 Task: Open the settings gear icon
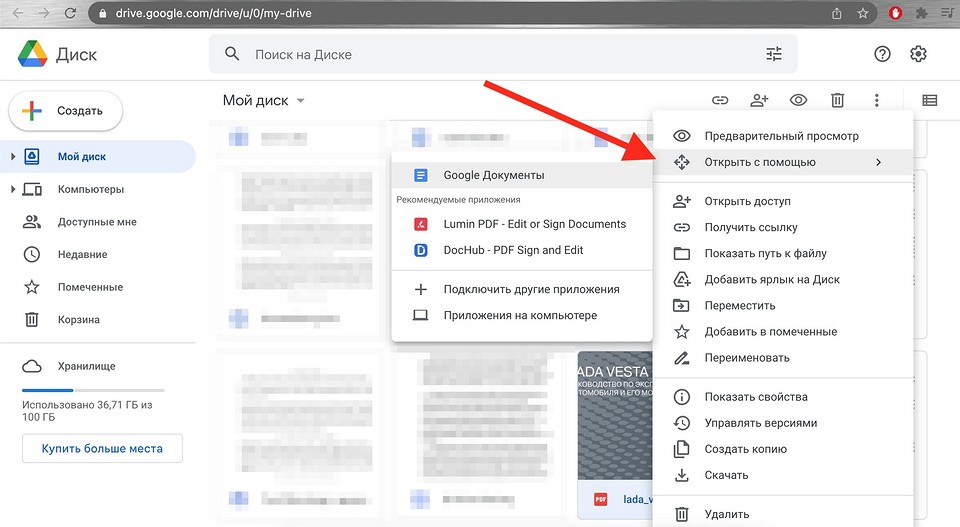click(x=918, y=55)
